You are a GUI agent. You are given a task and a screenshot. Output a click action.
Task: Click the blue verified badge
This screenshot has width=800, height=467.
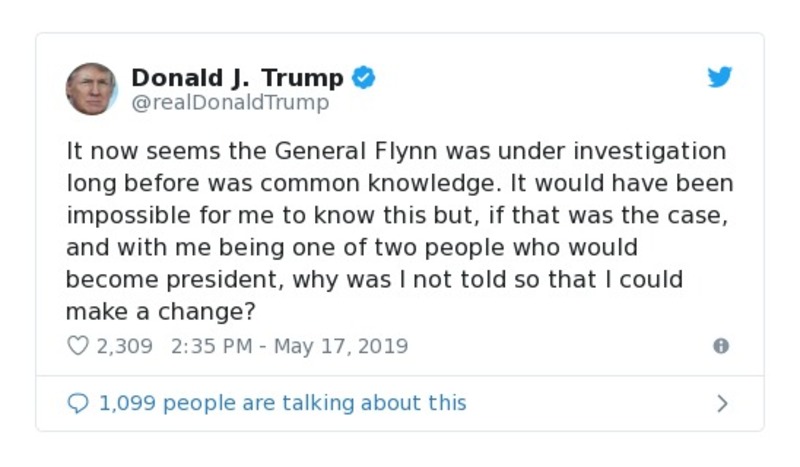coord(364,78)
